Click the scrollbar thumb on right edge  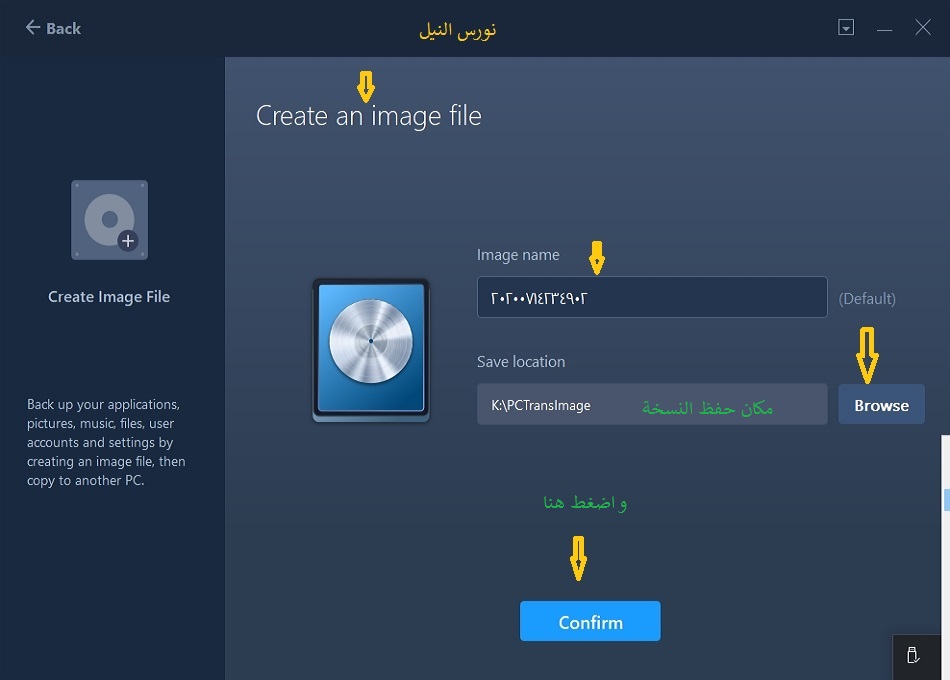tap(946, 498)
